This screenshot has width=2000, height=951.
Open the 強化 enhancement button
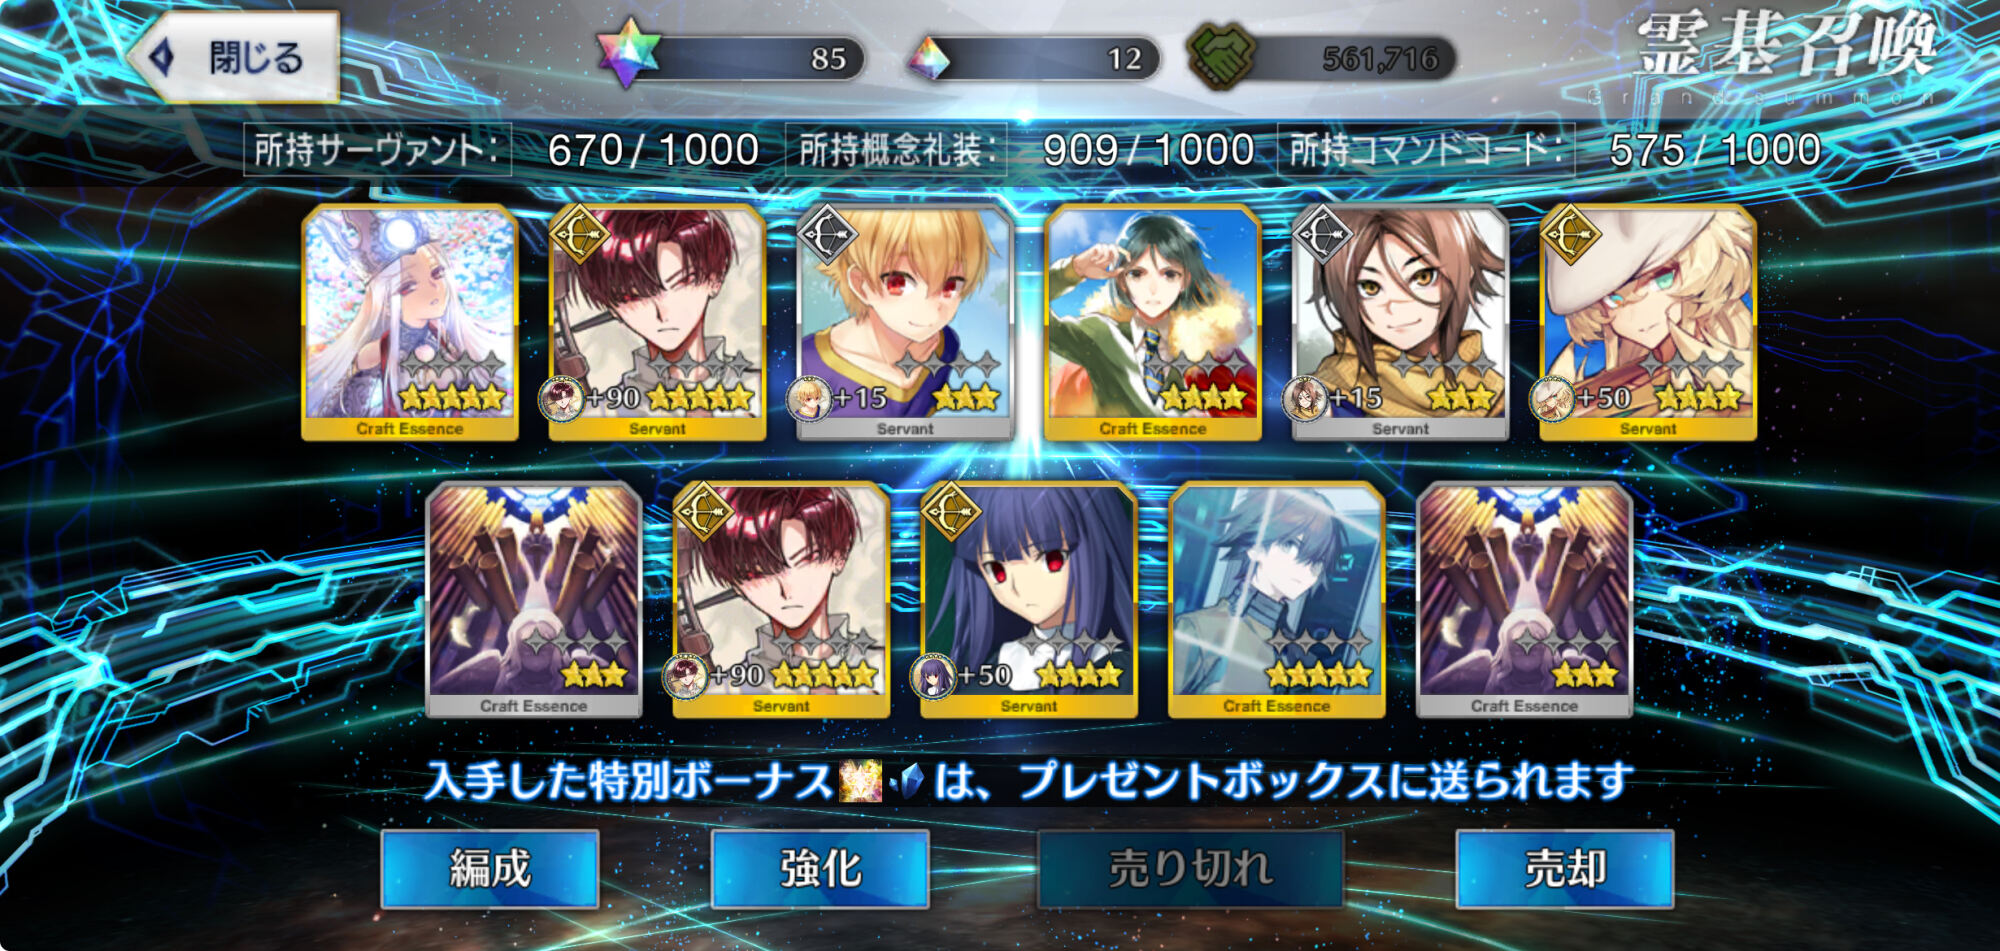tap(820, 868)
